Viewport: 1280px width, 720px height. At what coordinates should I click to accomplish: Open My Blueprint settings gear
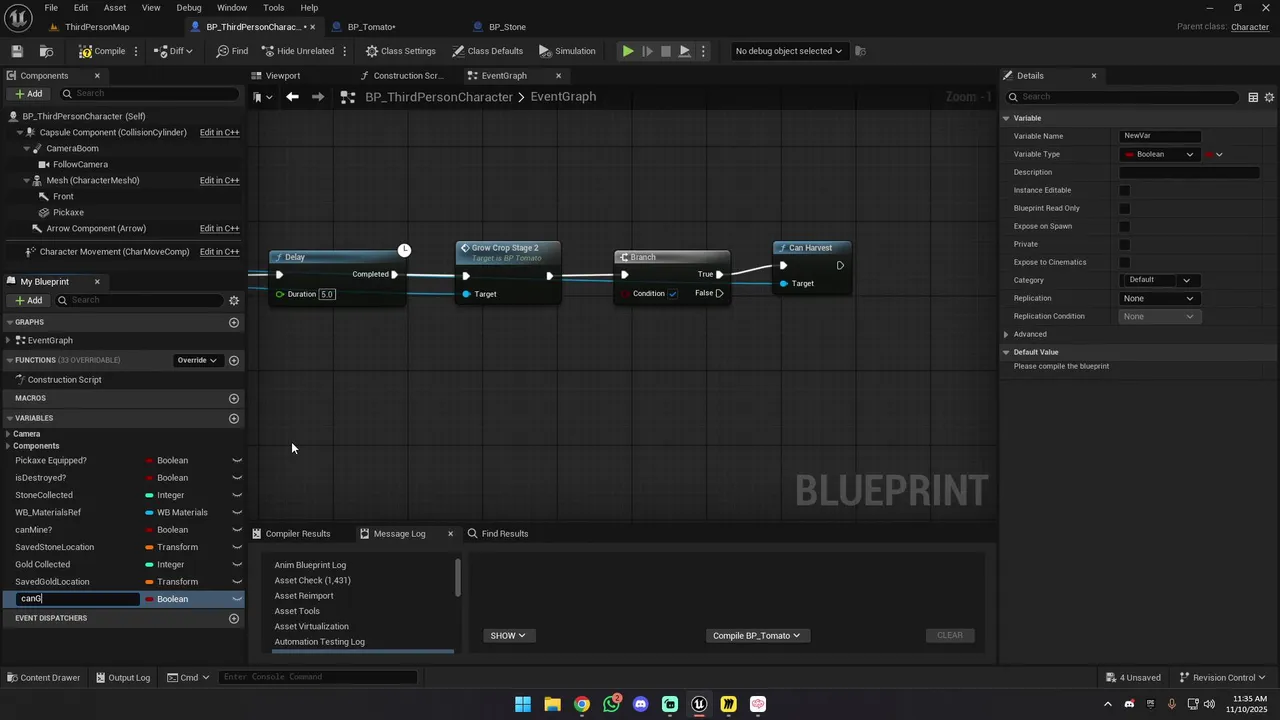[234, 300]
